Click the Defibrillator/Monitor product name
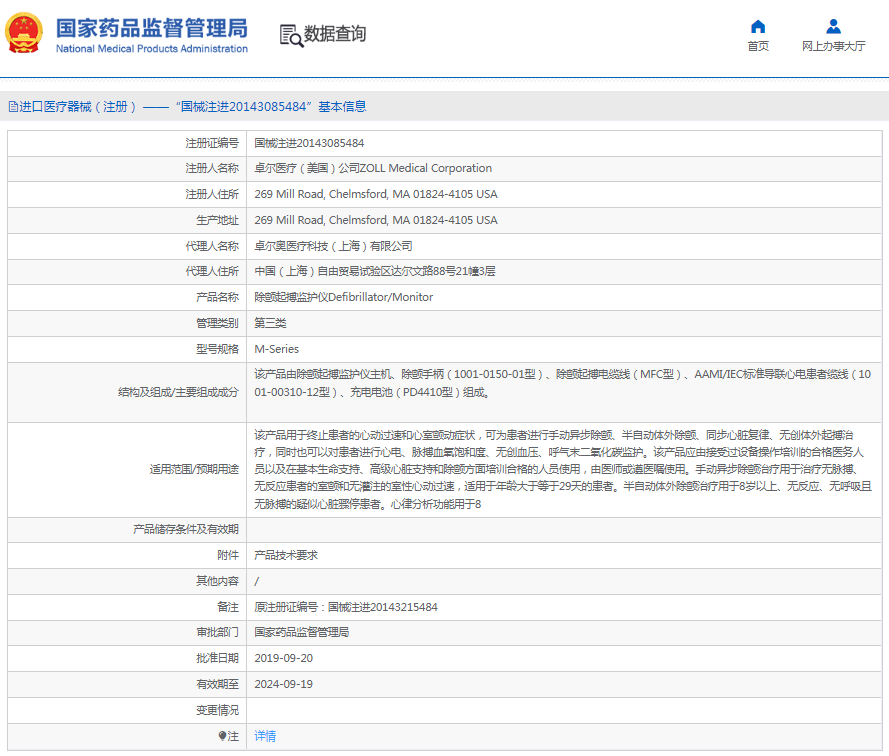 pyautogui.click(x=344, y=297)
